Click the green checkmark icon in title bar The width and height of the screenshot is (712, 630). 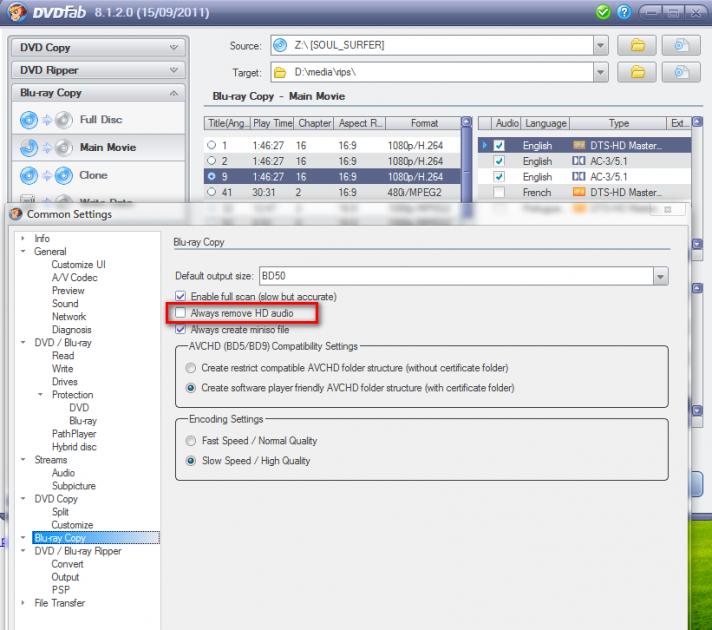point(603,12)
